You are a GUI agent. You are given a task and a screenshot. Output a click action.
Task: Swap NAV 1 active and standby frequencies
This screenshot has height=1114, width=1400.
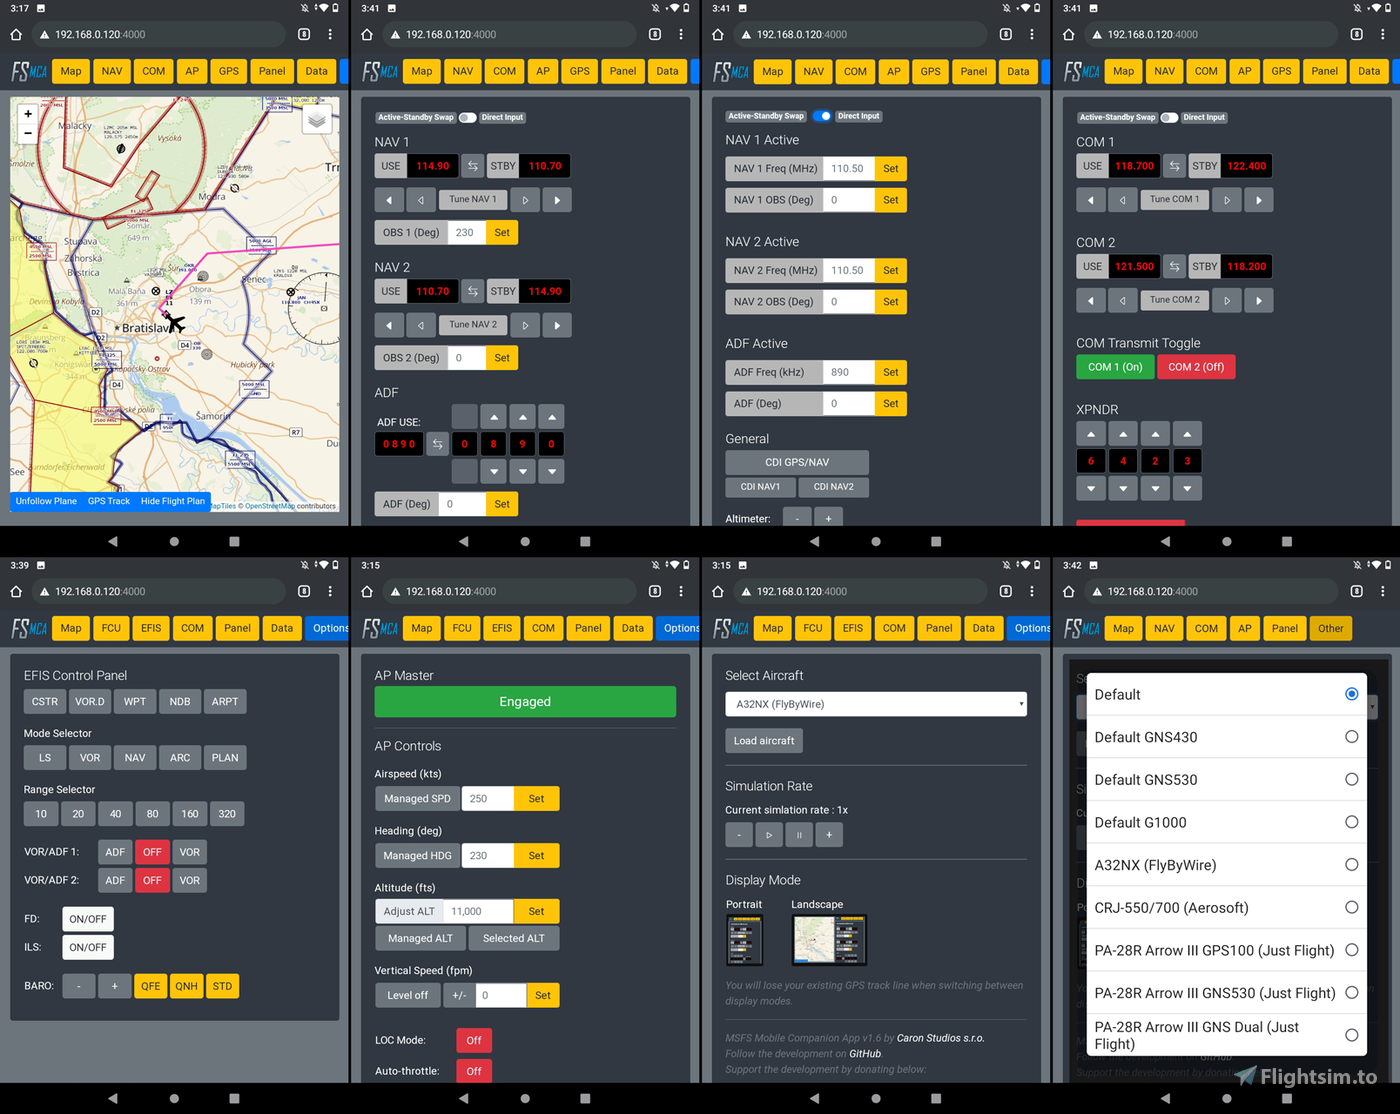coord(472,165)
